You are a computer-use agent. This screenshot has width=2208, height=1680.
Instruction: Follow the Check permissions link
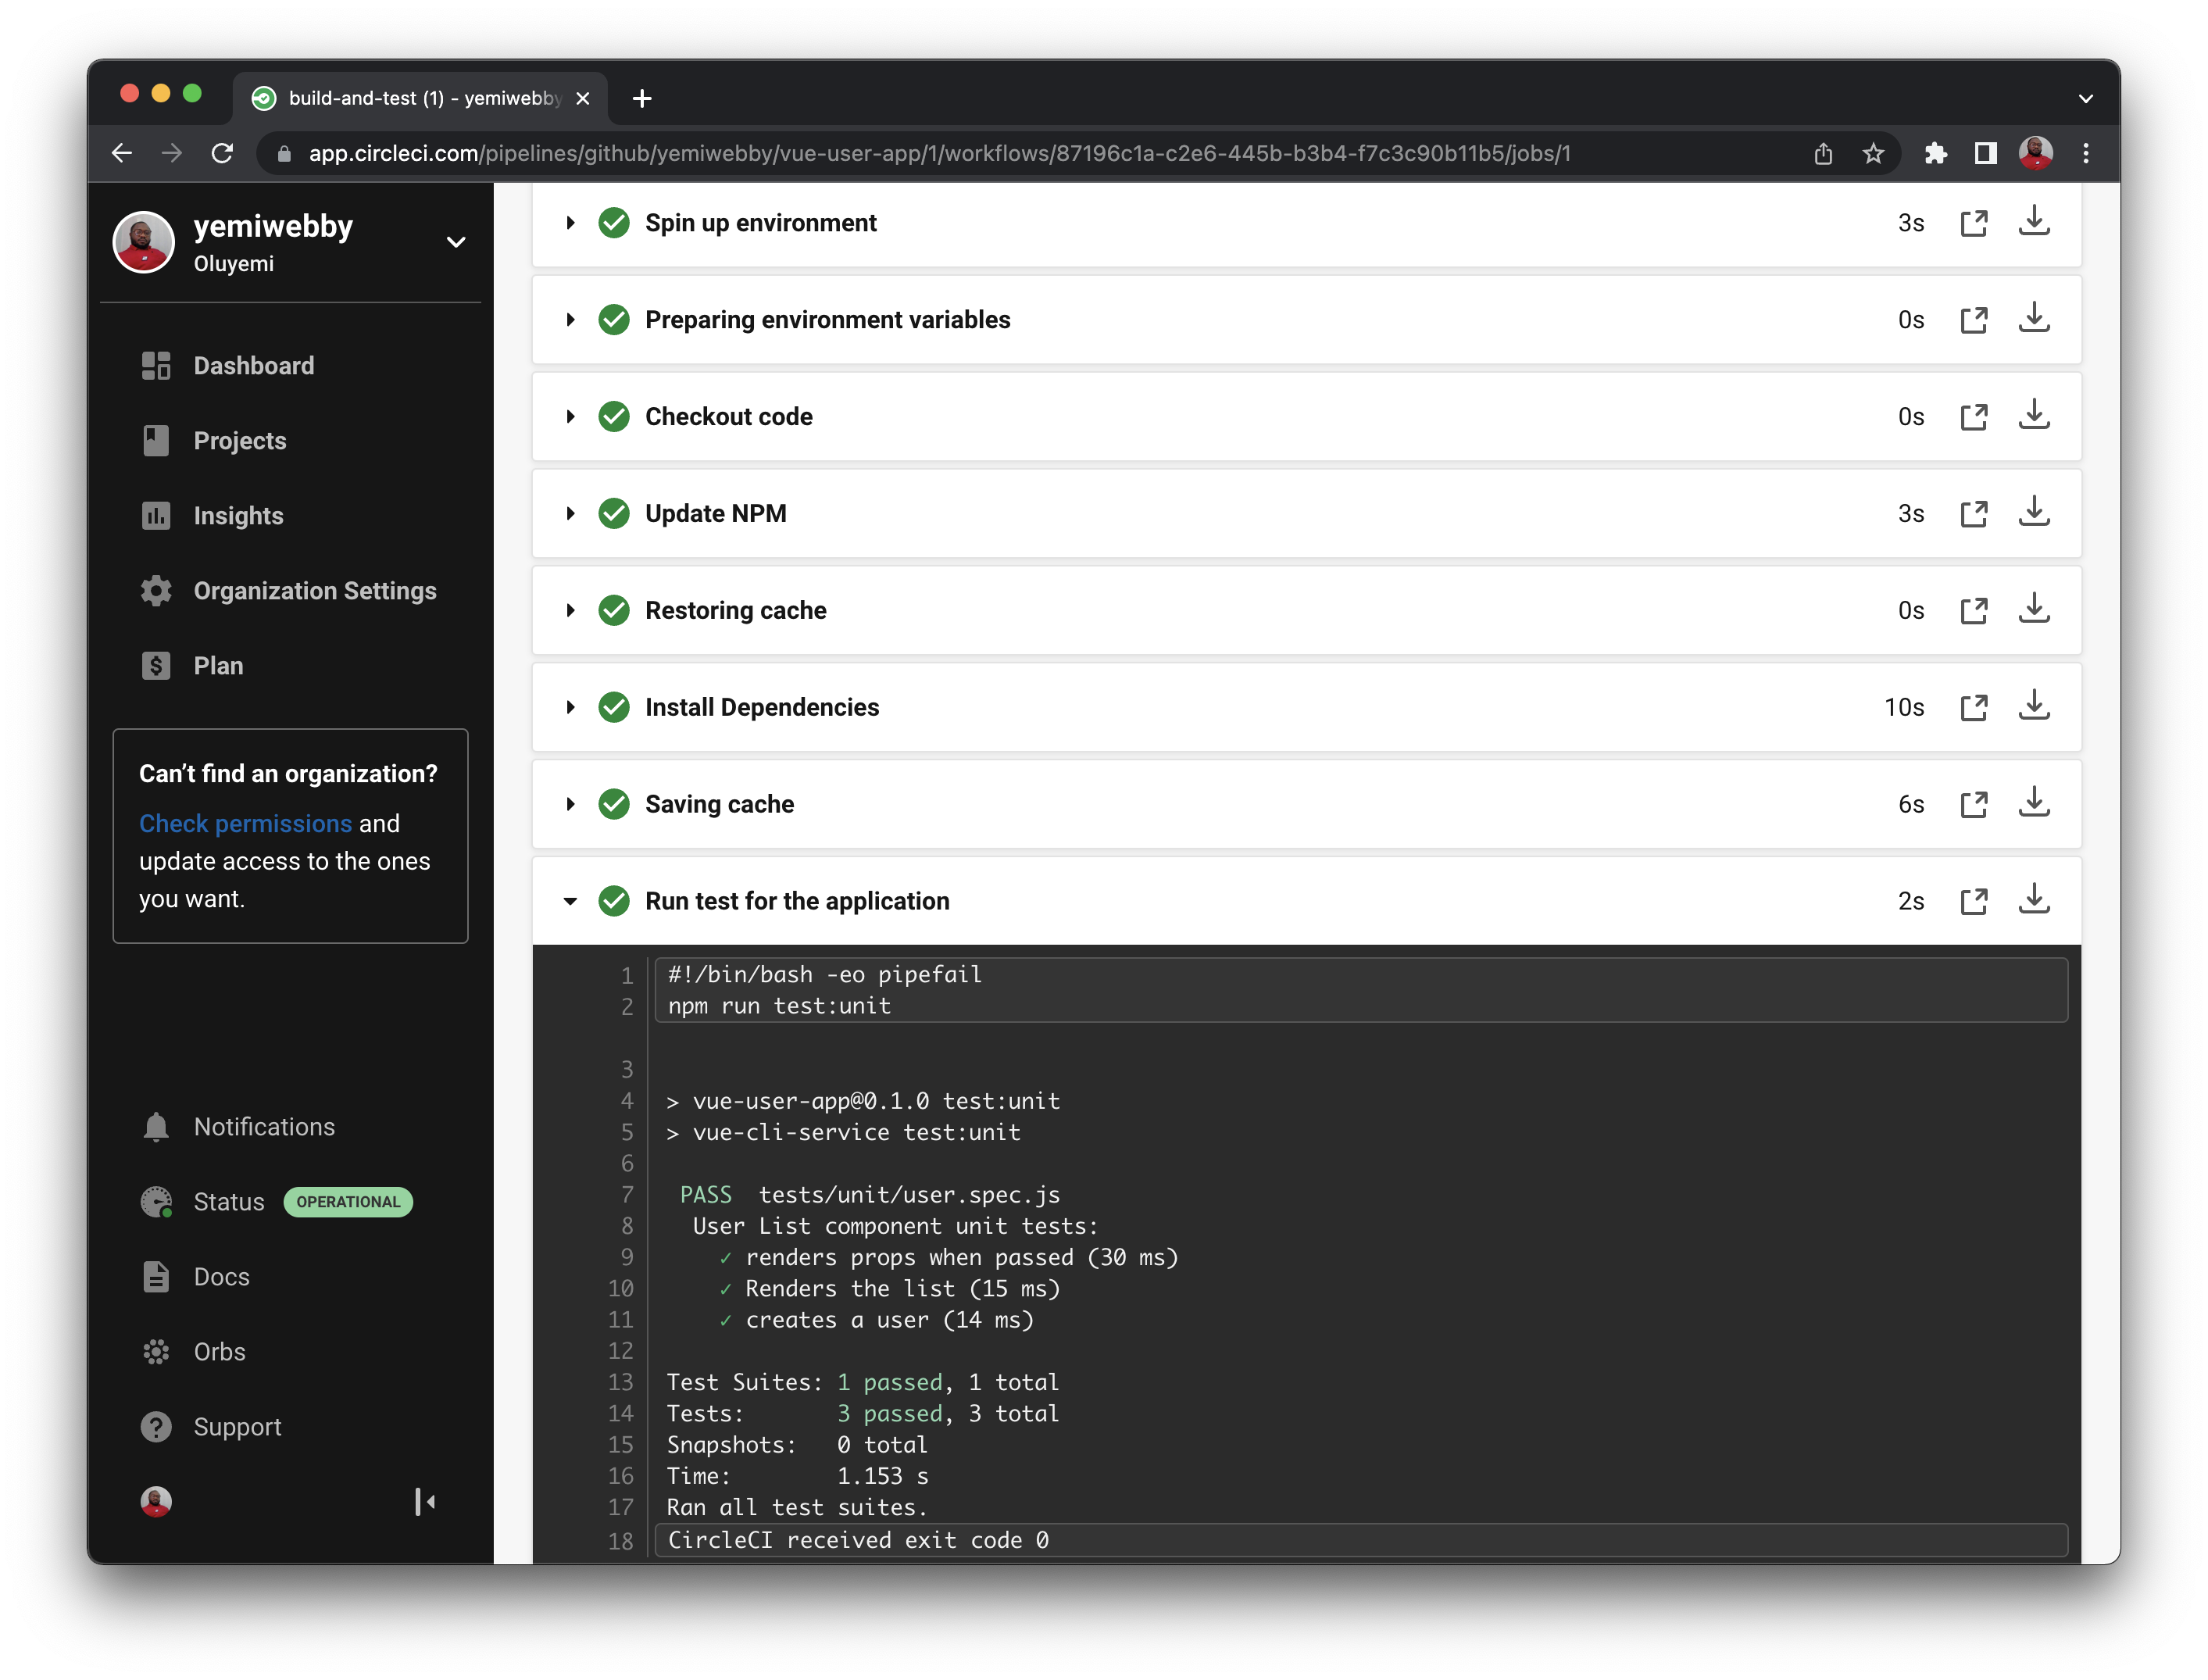coord(245,823)
